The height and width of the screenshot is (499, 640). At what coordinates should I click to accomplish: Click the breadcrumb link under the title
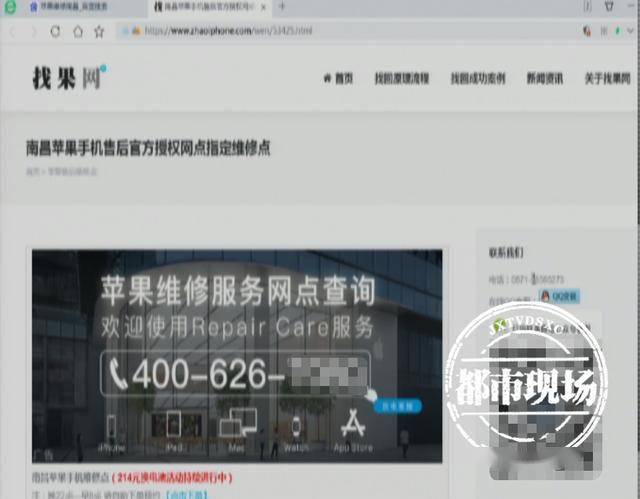point(61,172)
